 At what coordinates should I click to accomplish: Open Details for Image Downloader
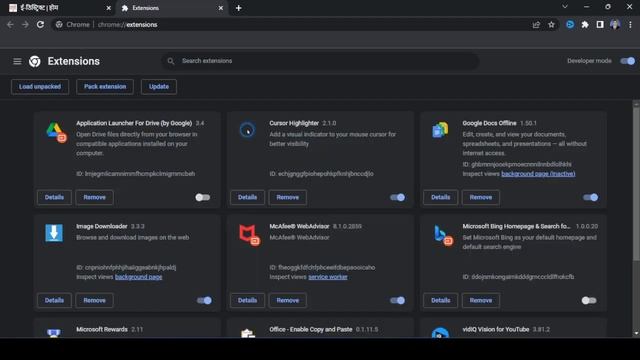(x=54, y=300)
